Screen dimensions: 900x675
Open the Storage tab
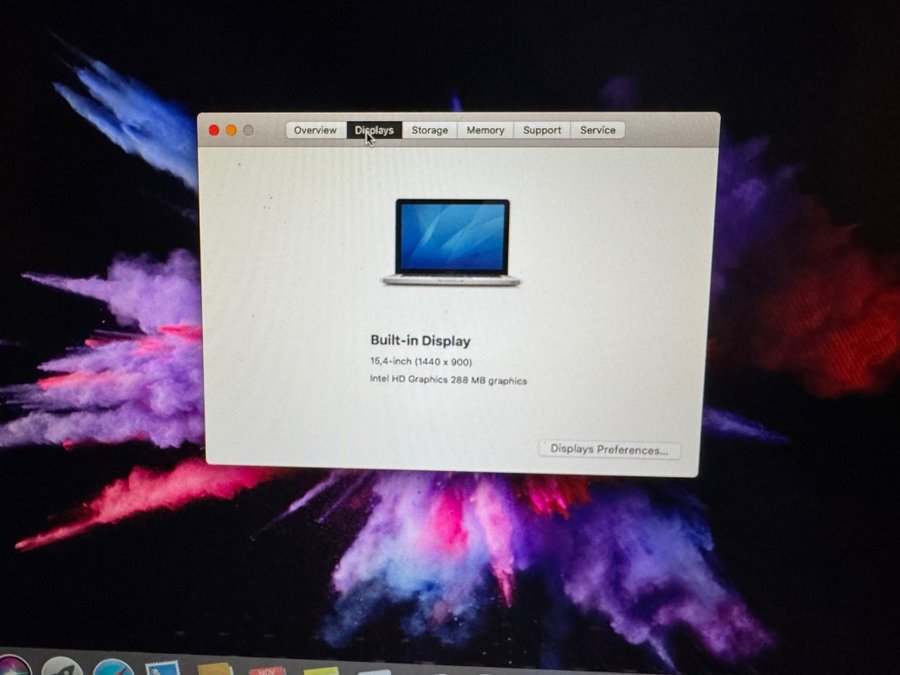click(430, 130)
